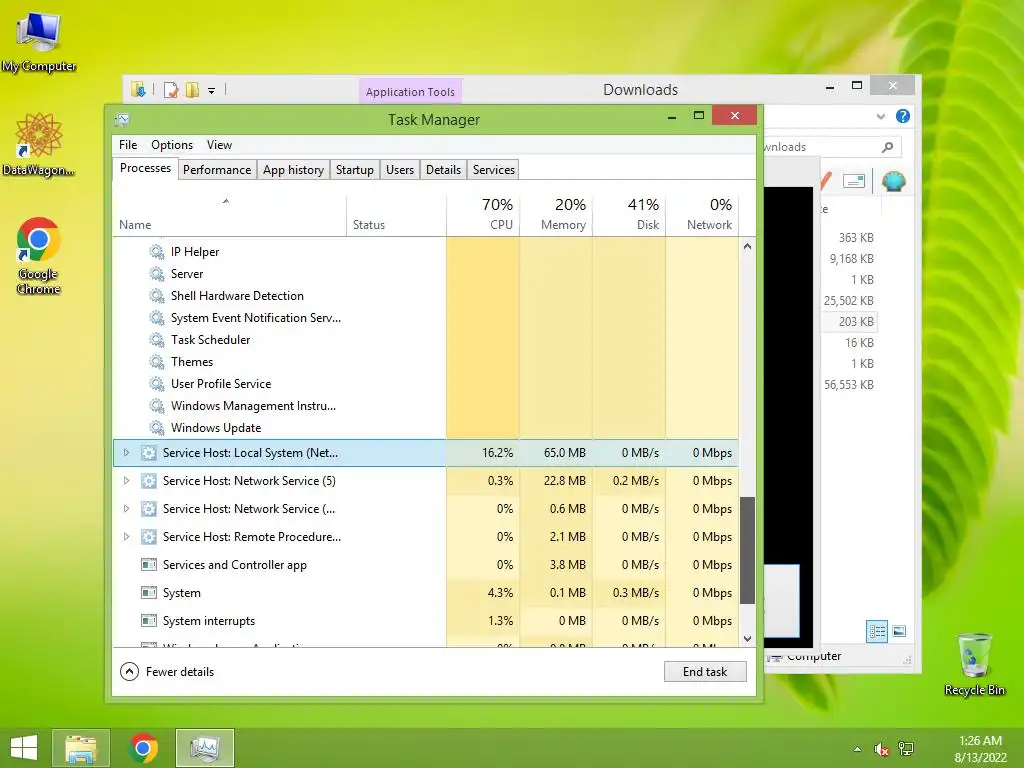The width and height of the screenshot is (1024, 768).
Task: Open the My Computer desktop icon
Action: coord(39,41)
